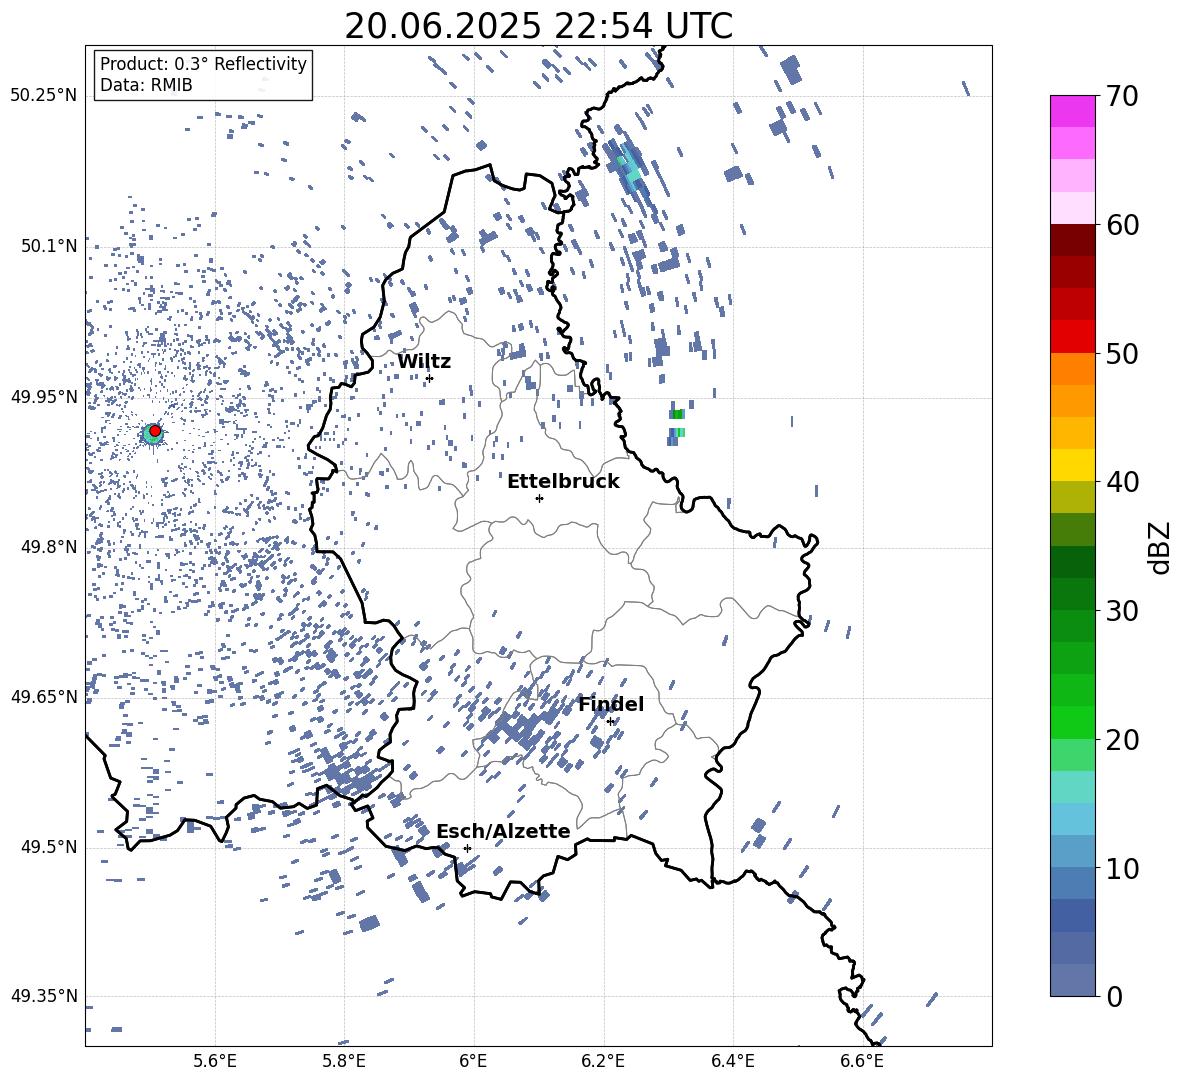
Task: Click the 6.2°E longitude label
Action: click(x=603, y=1061)
